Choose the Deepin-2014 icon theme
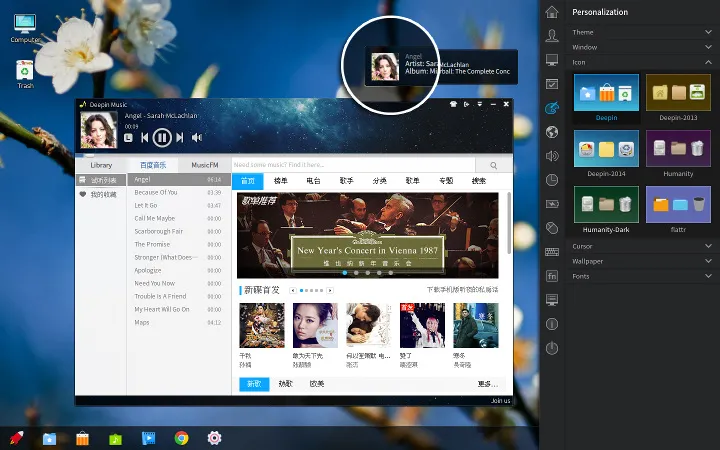This screenshot has height=450, width=720. 606,149
